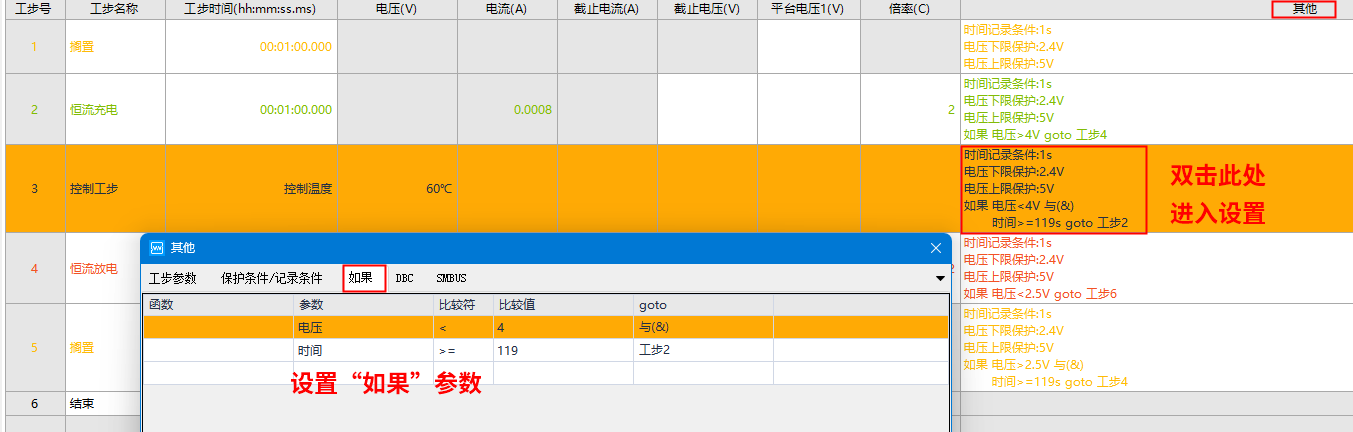Select step 5 搁置 name cell
This screenshot has width=1353, height=432.
click(102, 347)
